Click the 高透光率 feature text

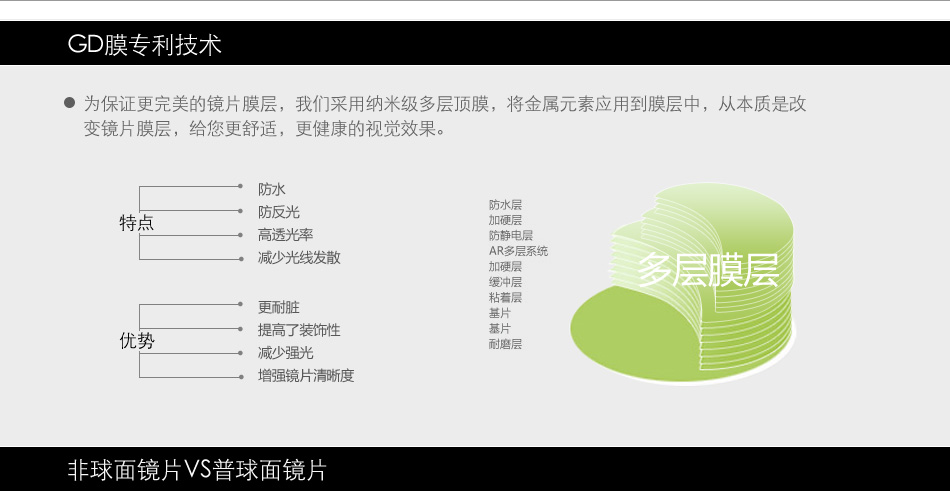point(285,235)
